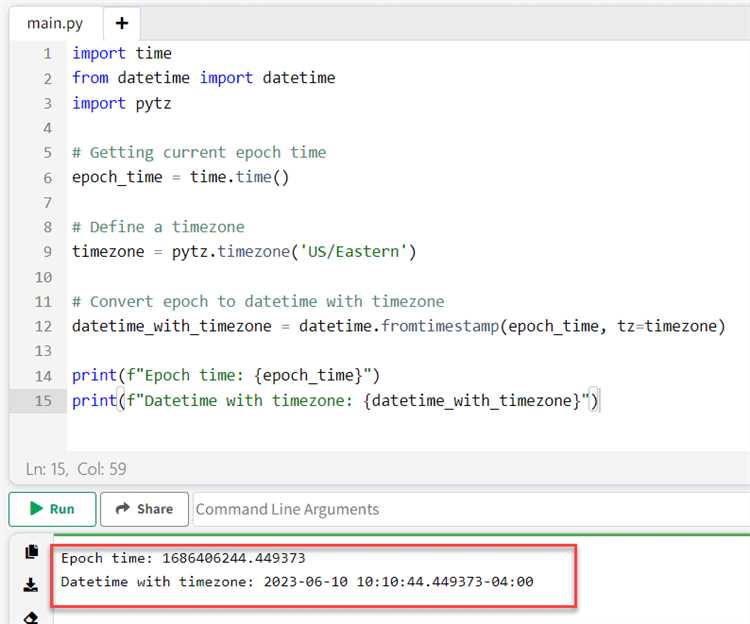Click the 'Epoch time: 1686406244.449373' output line

[x=183, y=558]
